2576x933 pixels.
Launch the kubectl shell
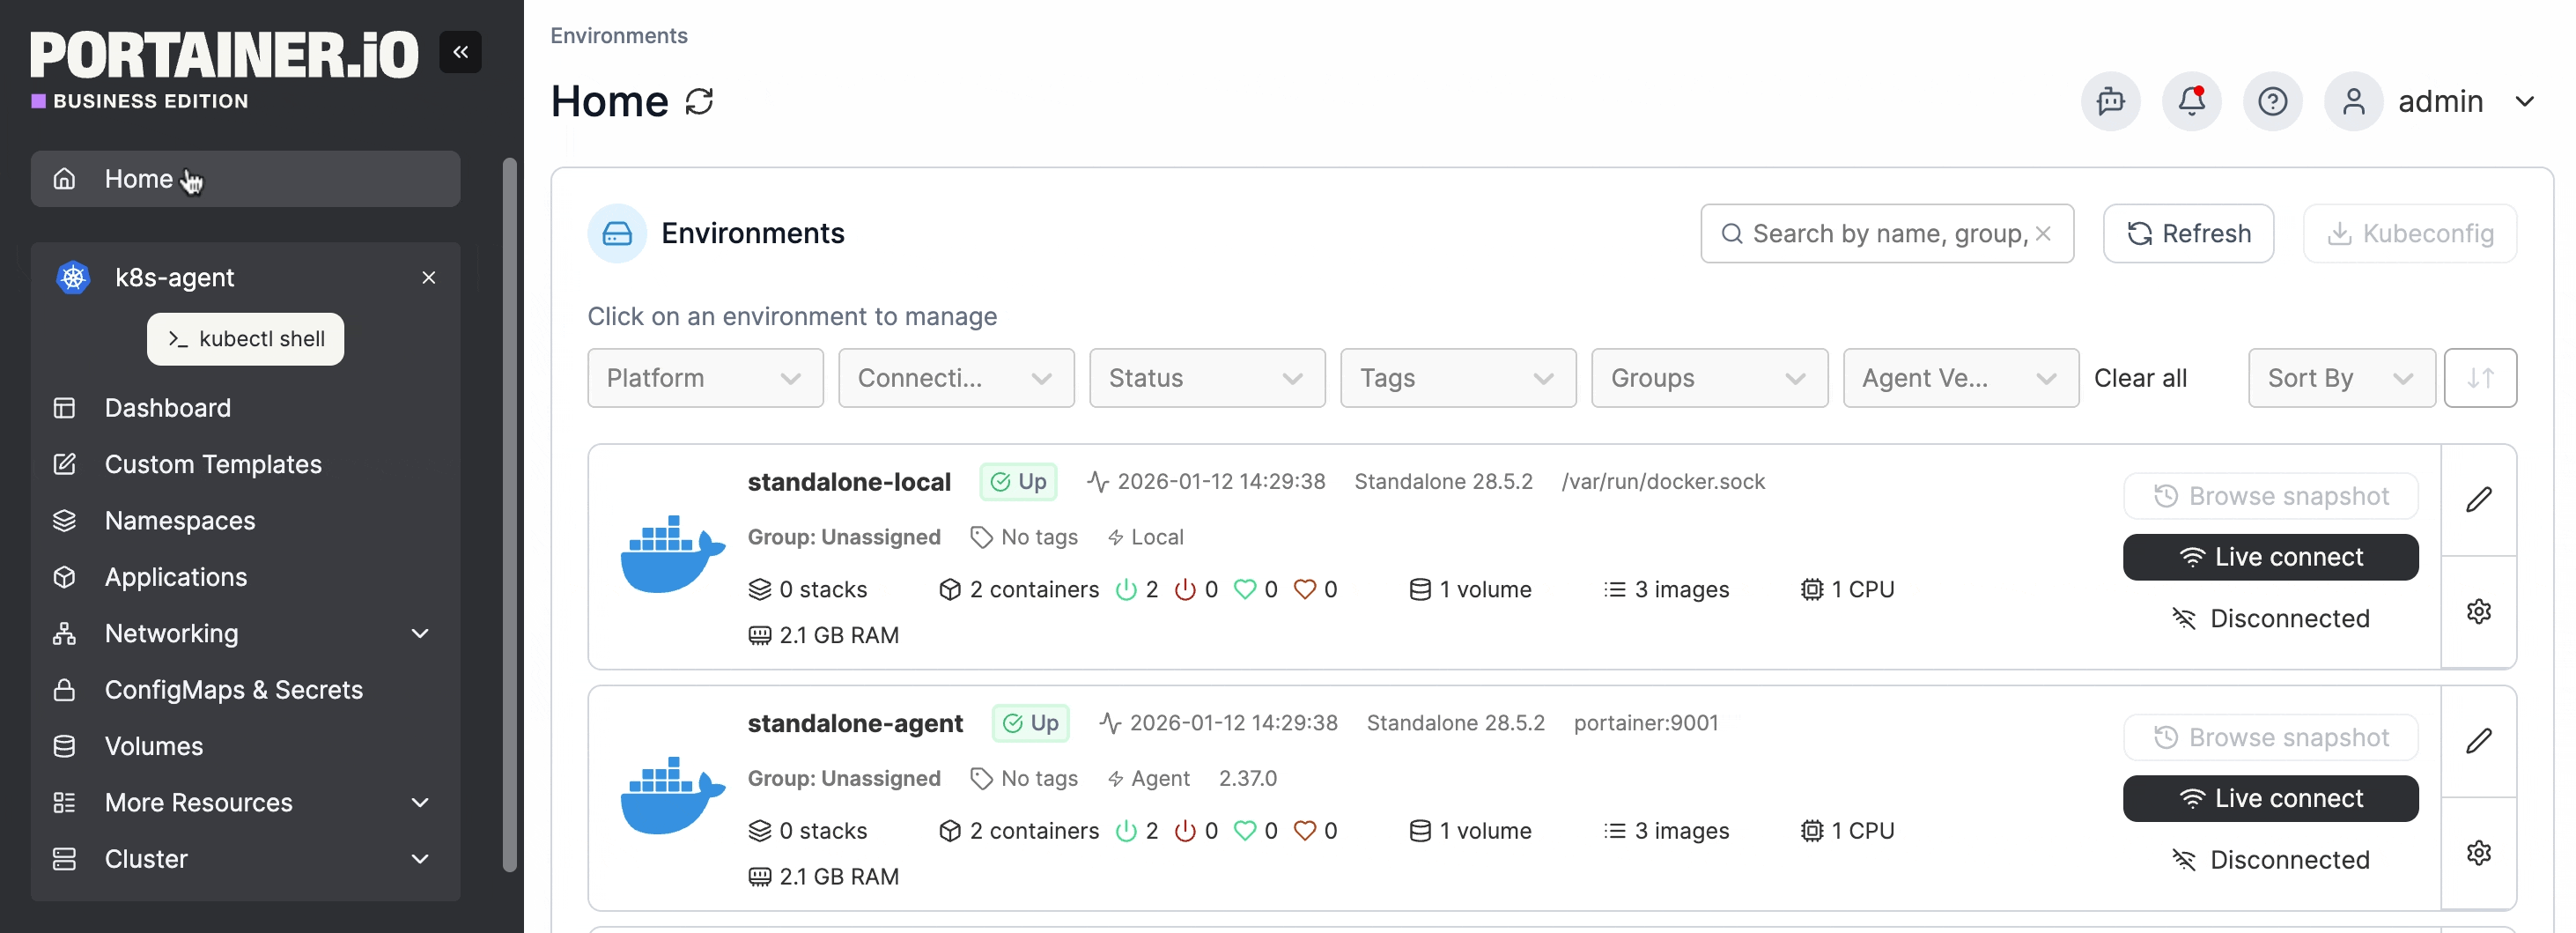245,339
